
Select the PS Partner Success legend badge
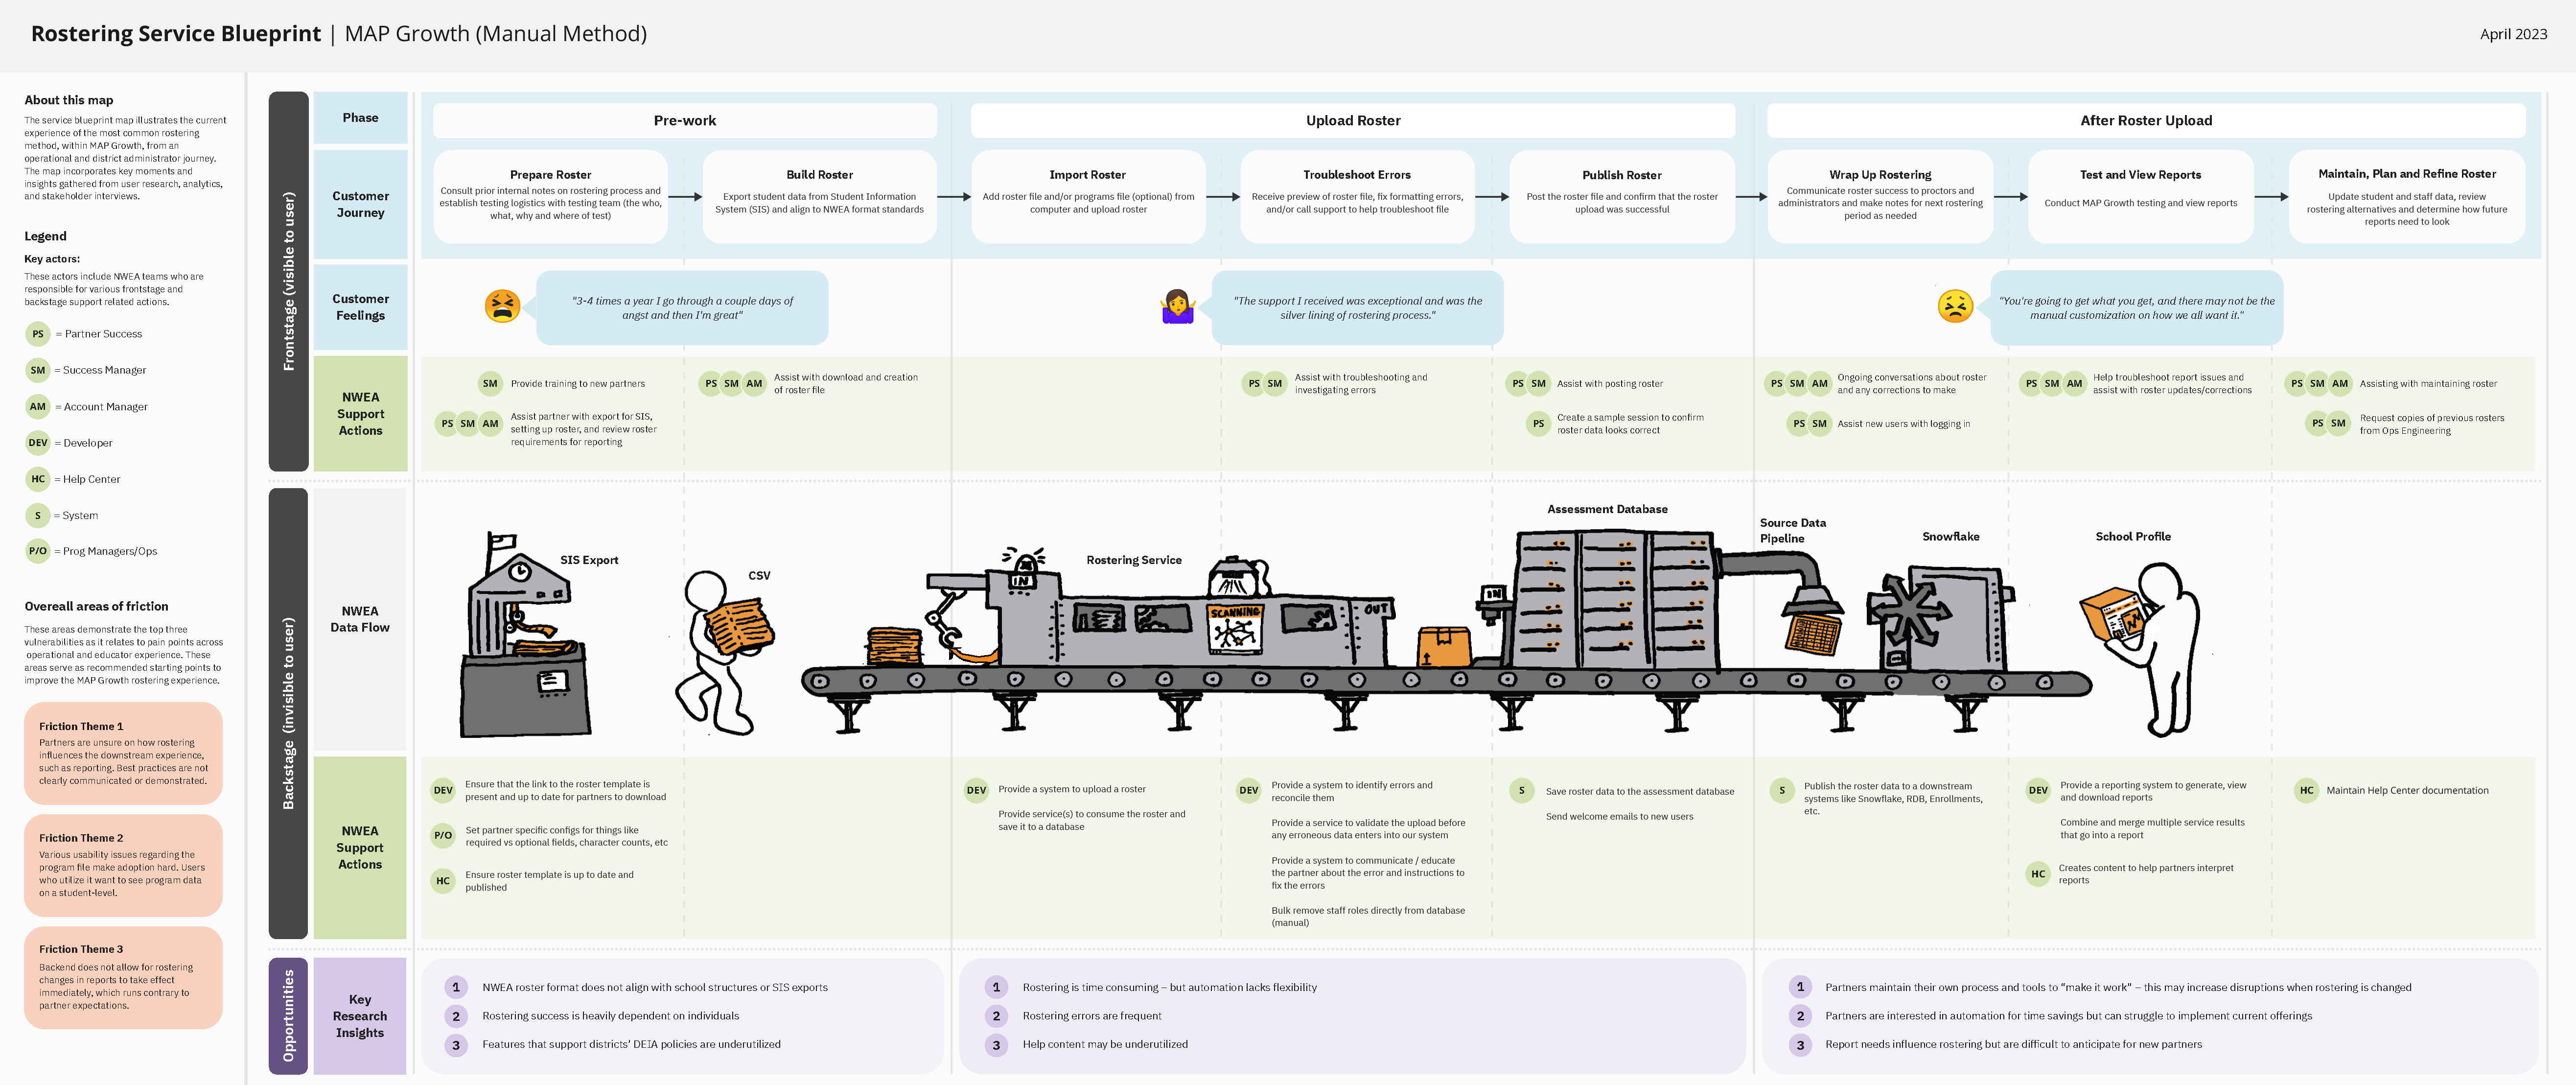tap(37, 333)
